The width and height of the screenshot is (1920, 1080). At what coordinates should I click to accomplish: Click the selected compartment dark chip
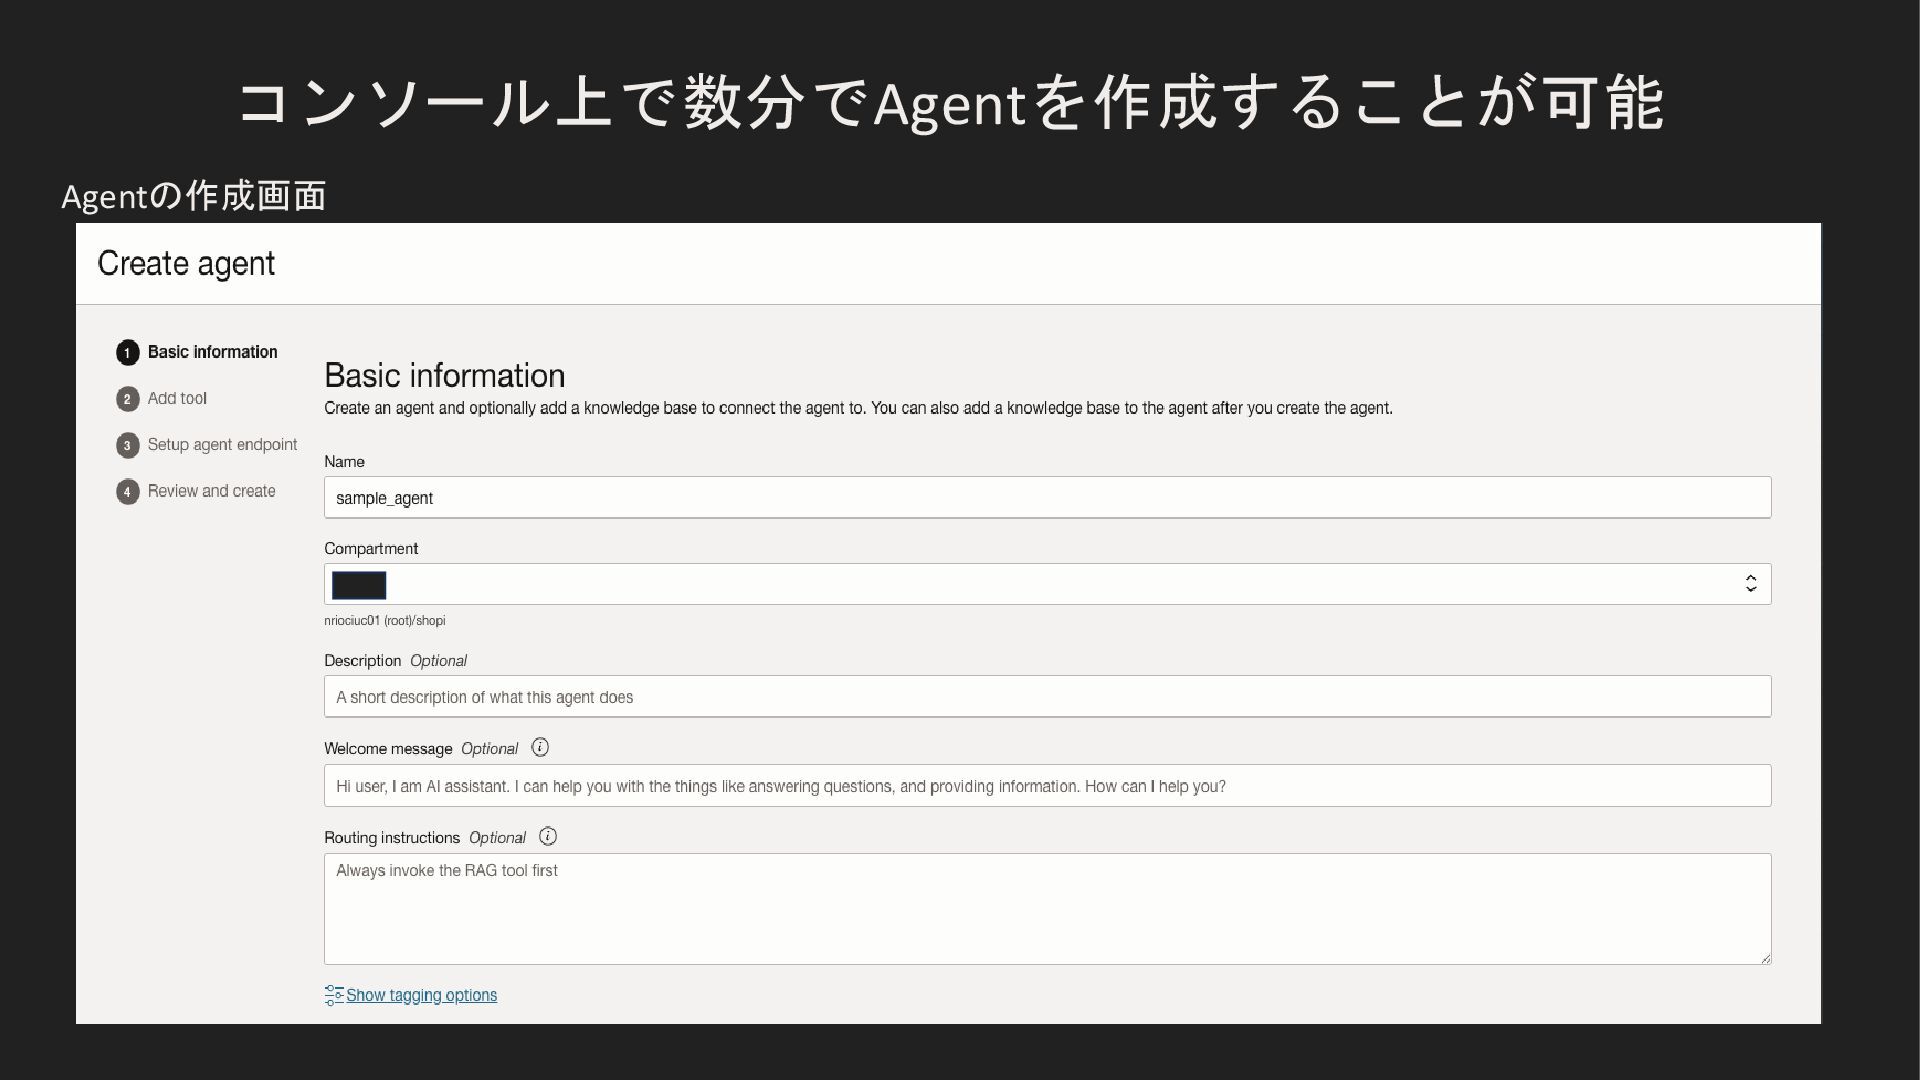click(x=359, y=585)
